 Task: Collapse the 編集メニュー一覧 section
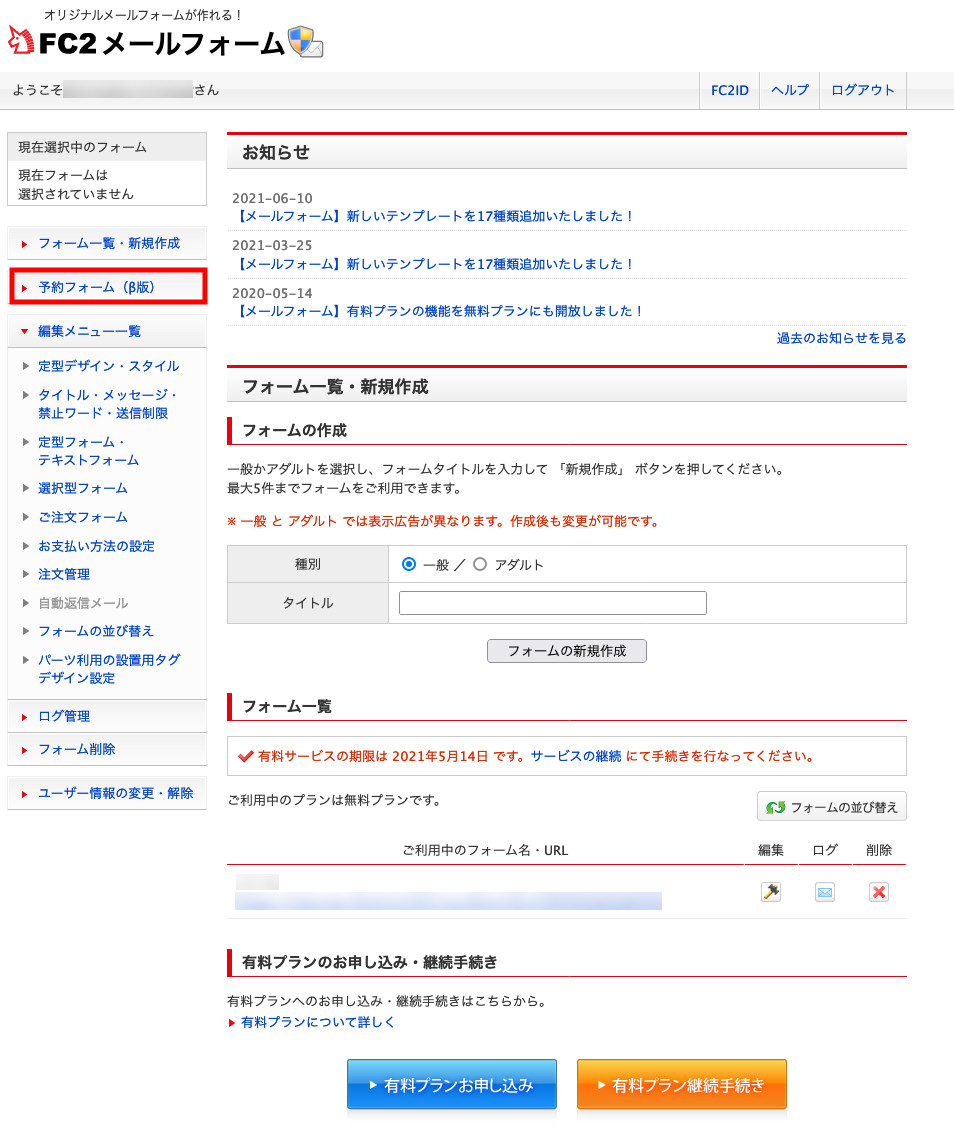click(x=107, y=331)
